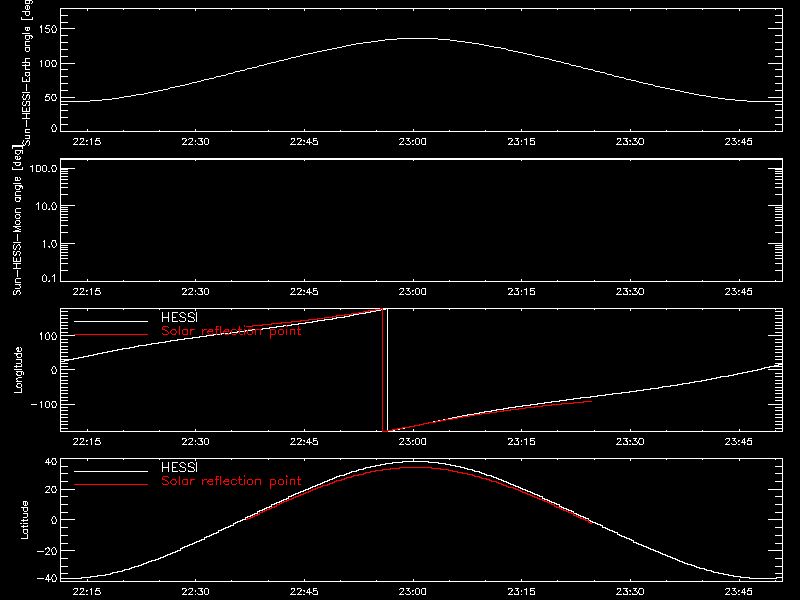Image resolution: width=800 pixels, height=600 pixels.
Task: Click '23:30' under the Longitude plot
Action: click(630, 441)
